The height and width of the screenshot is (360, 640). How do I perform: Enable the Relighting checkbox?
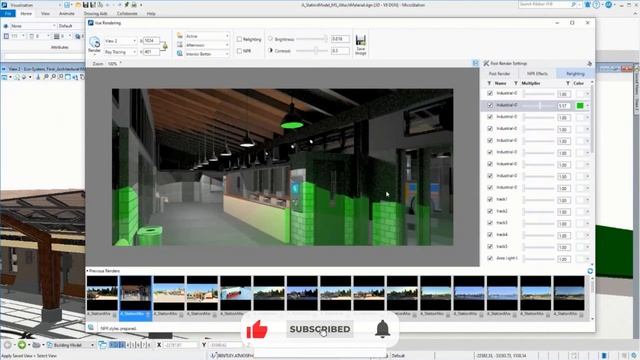point(239,39)
